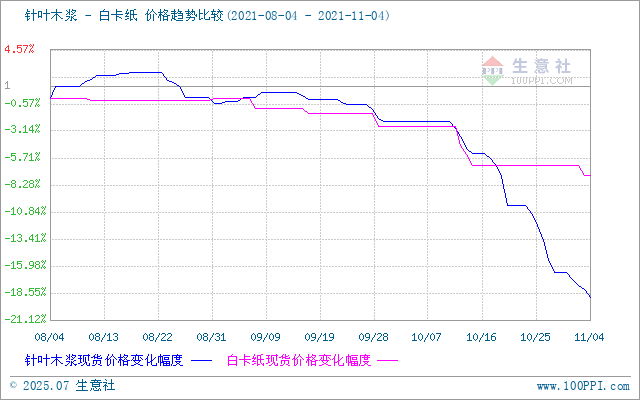Click the 10/25 x-axis date

[536, 337]
